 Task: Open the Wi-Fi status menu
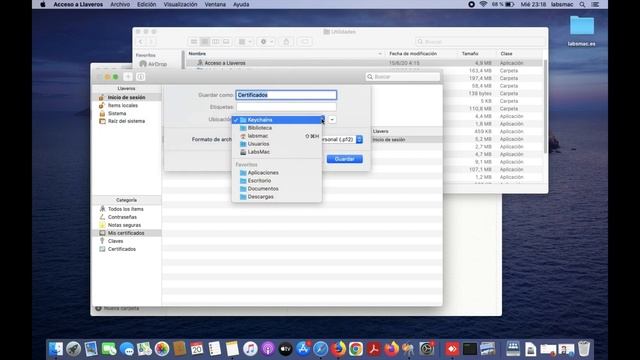tap(483, 4)
